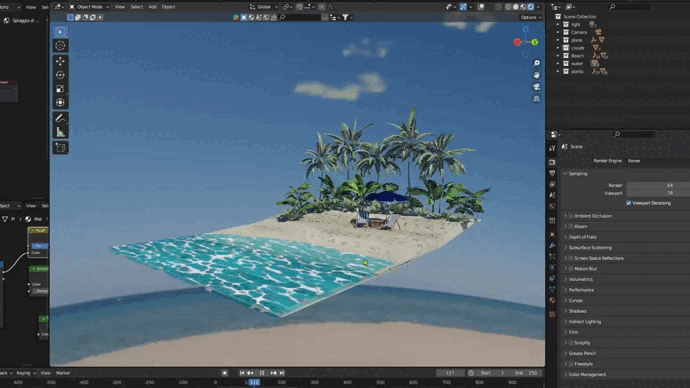Open the Render properties tab icon

[x=552, y=162]
